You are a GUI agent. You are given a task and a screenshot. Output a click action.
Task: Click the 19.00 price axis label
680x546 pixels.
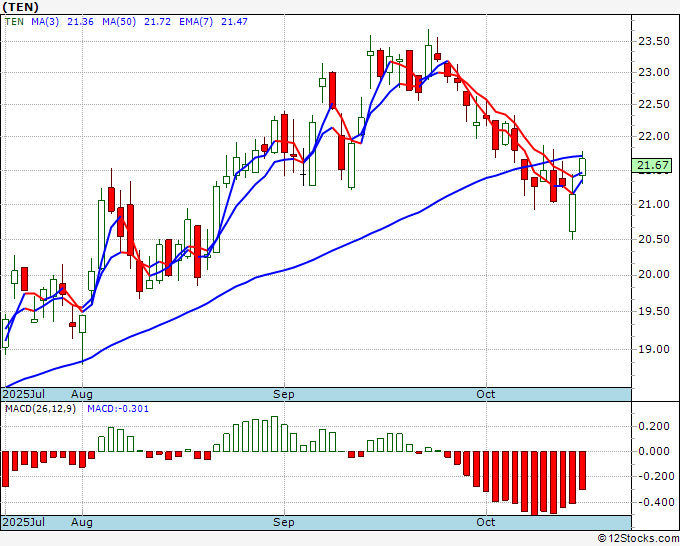click(x=654, y=350)
